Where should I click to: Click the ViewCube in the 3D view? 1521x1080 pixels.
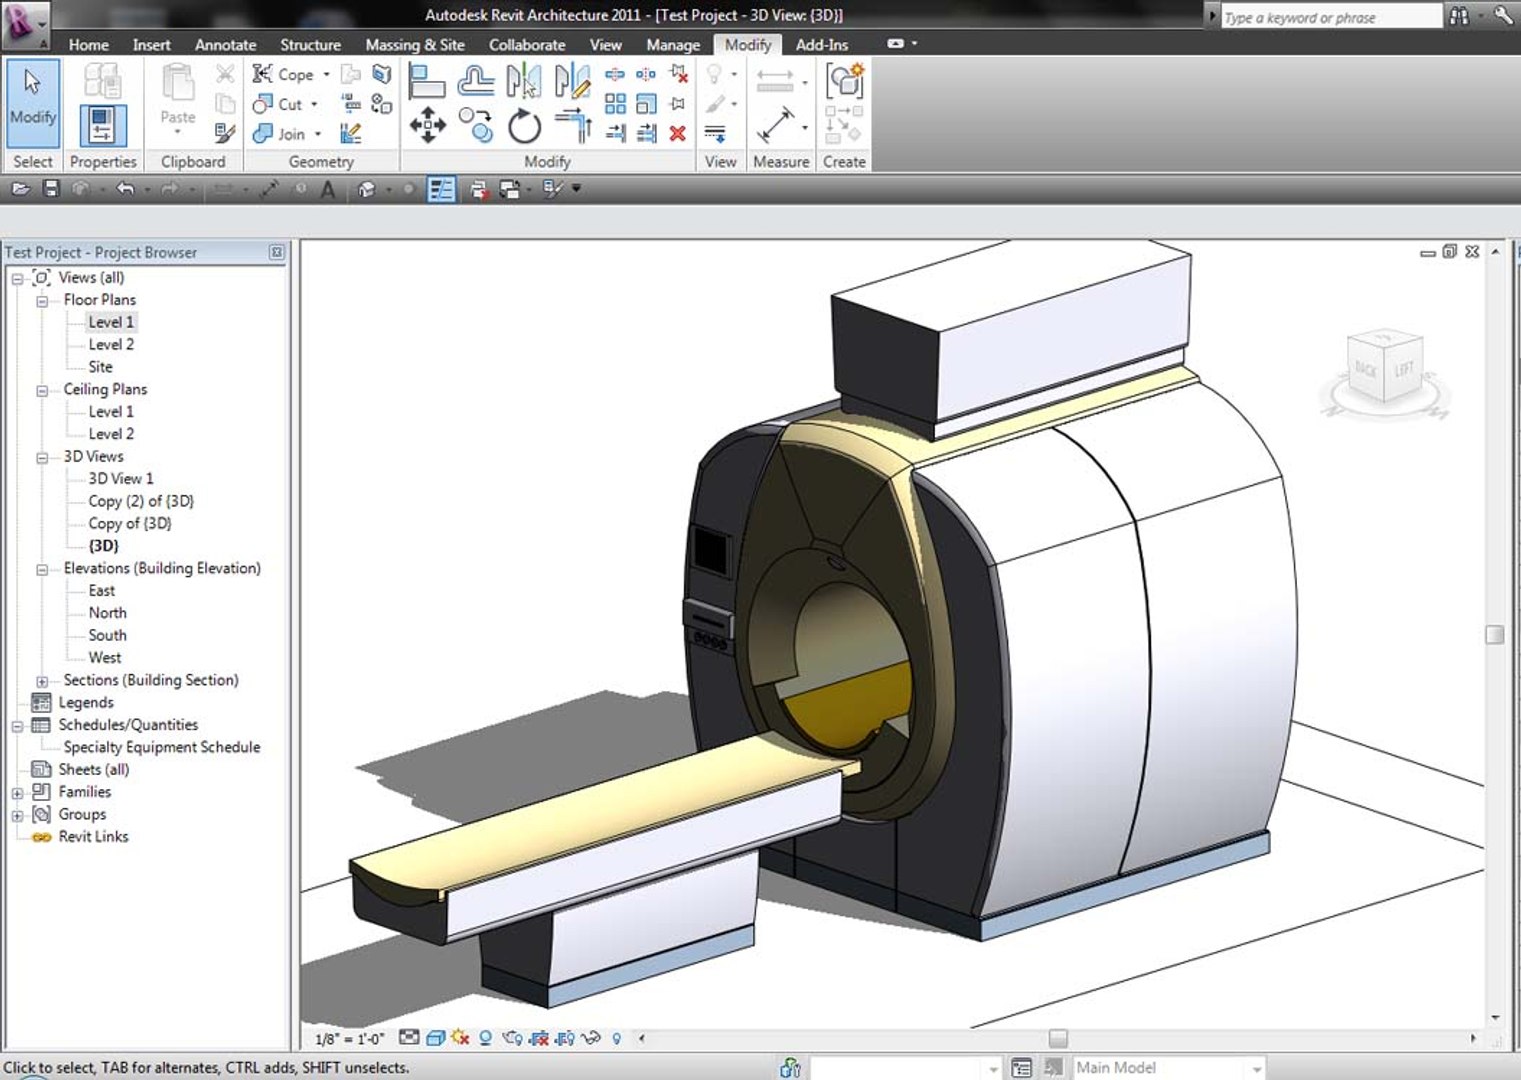coord(1385,369)
